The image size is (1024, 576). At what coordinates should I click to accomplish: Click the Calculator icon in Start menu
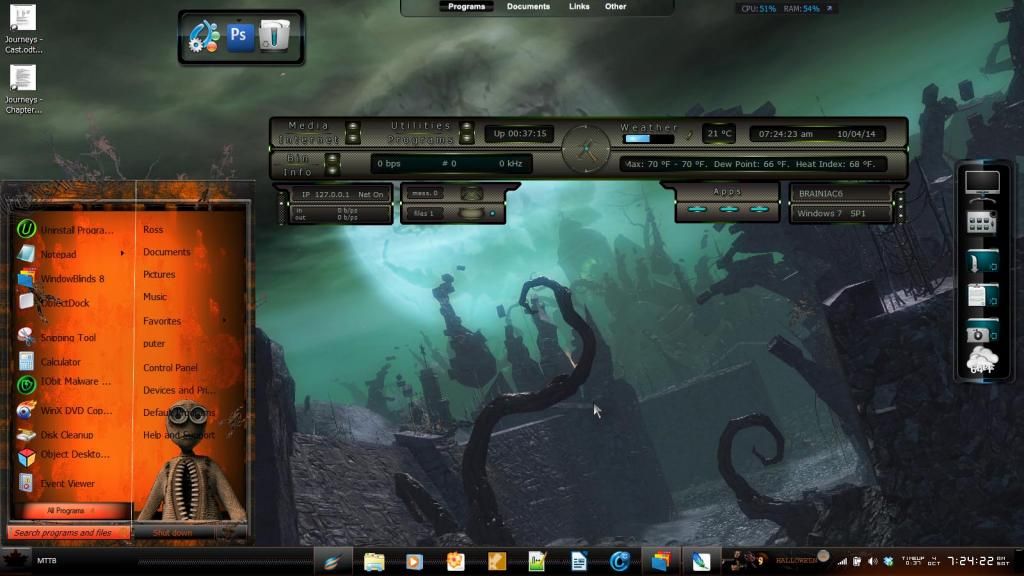(x=26, y=360)
